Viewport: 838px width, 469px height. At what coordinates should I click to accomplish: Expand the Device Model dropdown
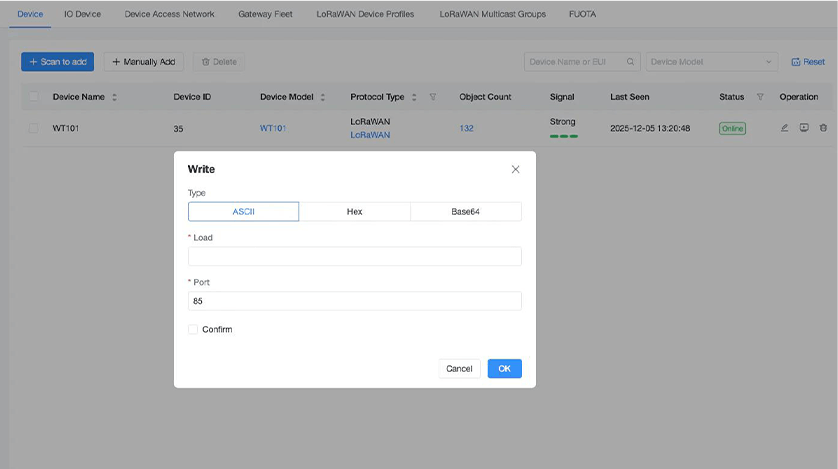[x=711, y=62]
